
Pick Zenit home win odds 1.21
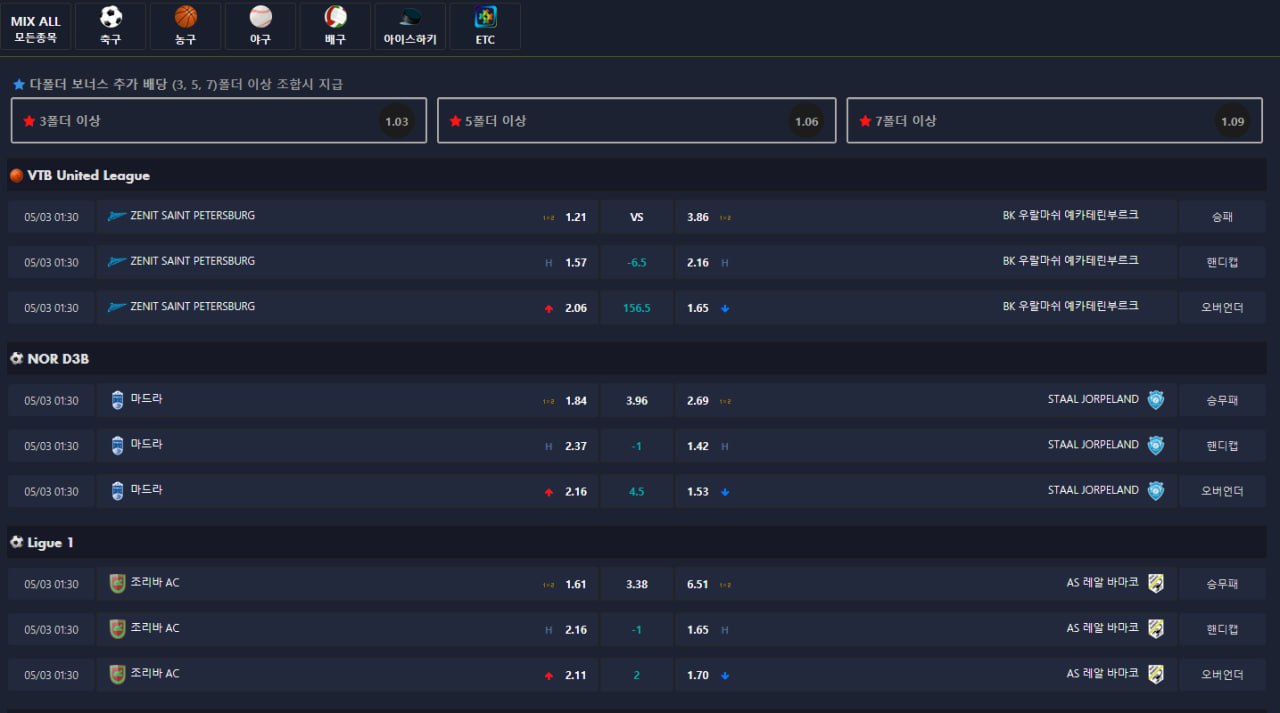(575, 217)
